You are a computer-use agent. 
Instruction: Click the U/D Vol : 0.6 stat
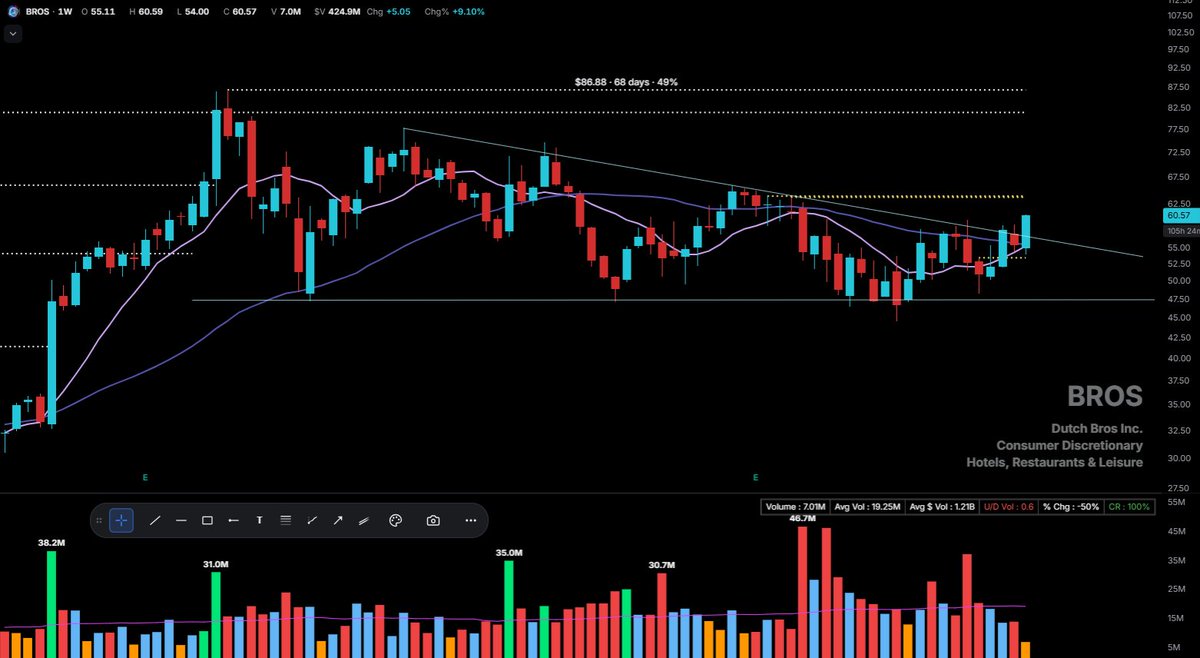[1009, 507]
